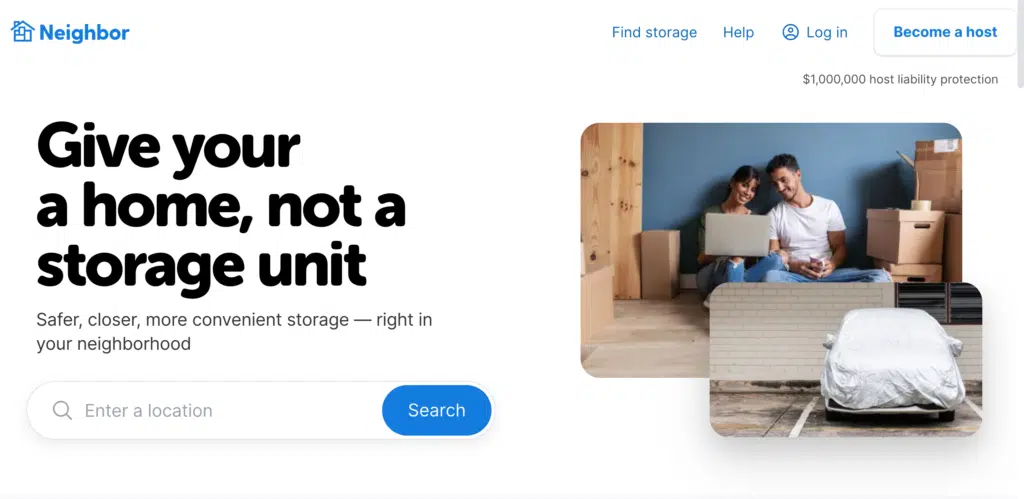
Task: Click the Become a host button
Action: coord(945,32)
